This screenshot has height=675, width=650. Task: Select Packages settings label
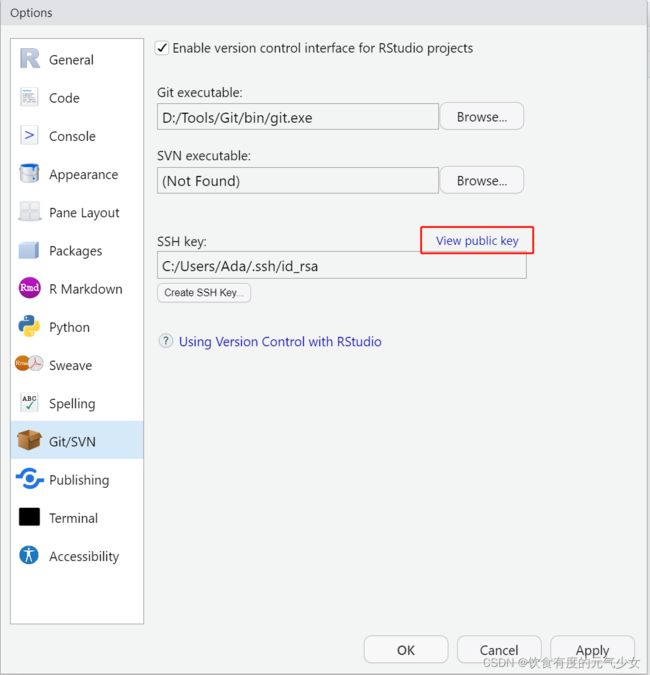[x=76, y=251]
